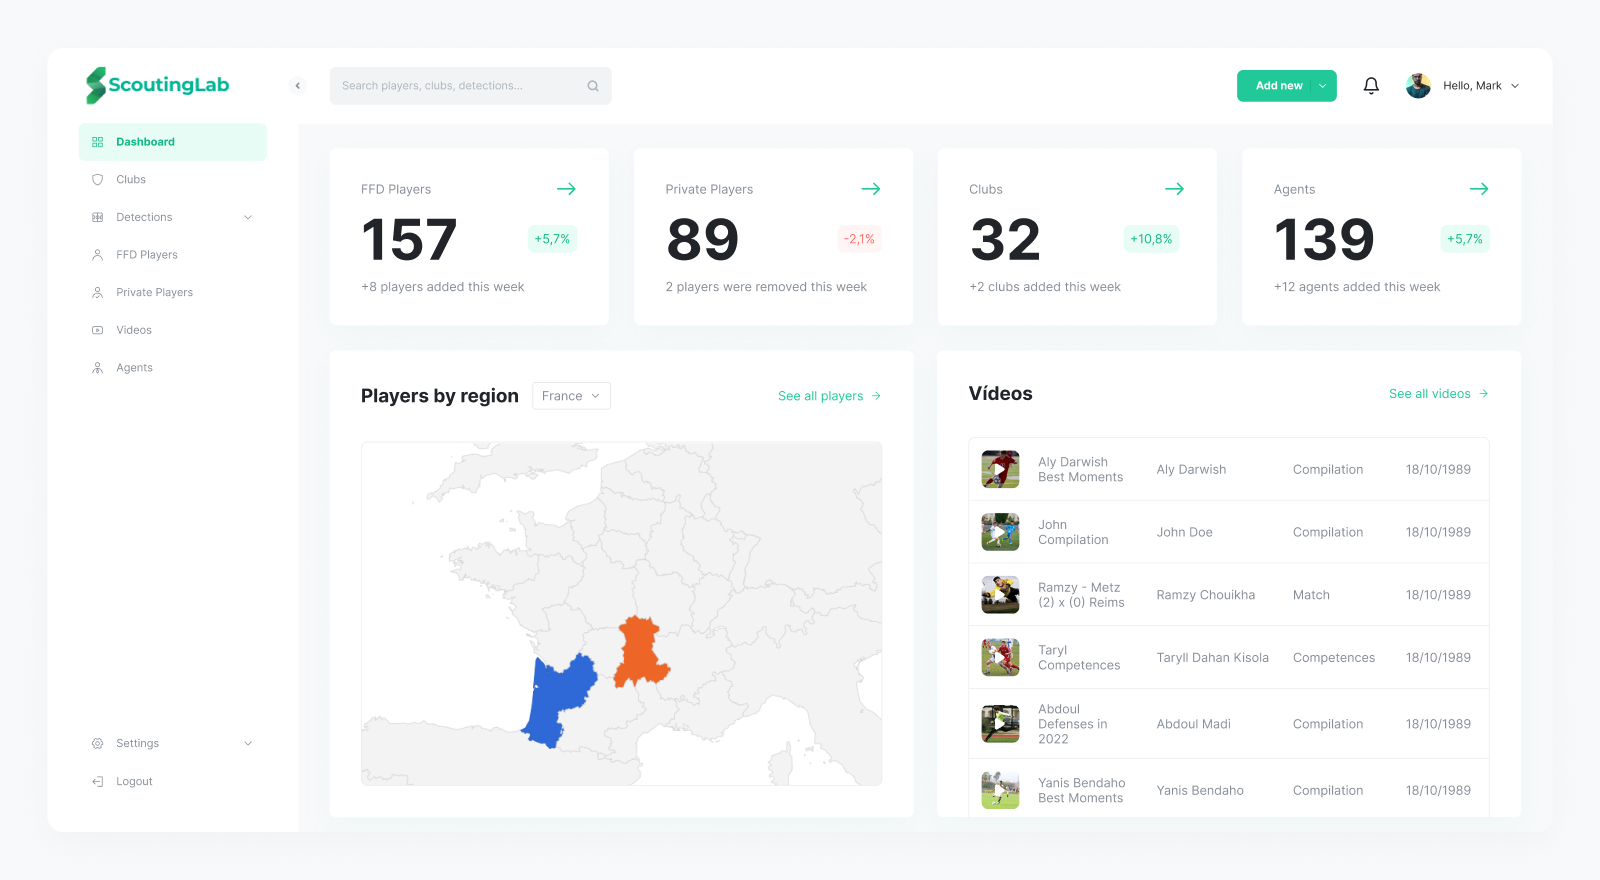
Task: Click the 139 Agents count
Action: pyautogui.click(x=1324, y=240)
